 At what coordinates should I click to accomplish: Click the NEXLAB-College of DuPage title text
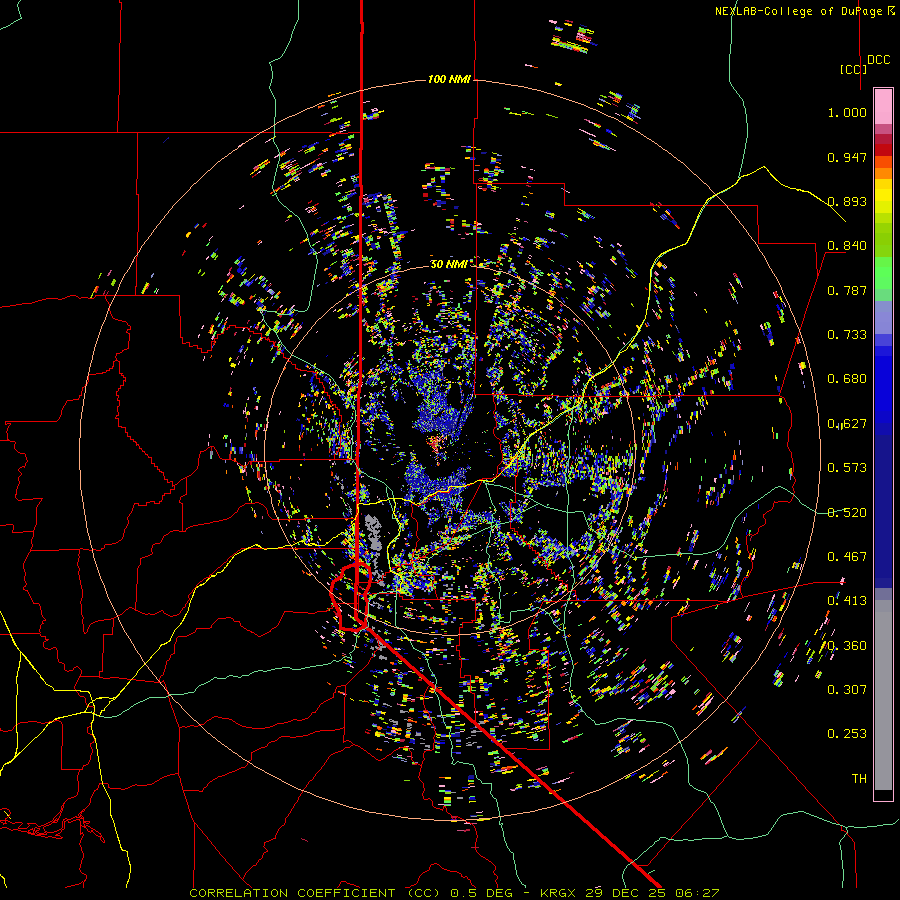click(x=798, y=11)
